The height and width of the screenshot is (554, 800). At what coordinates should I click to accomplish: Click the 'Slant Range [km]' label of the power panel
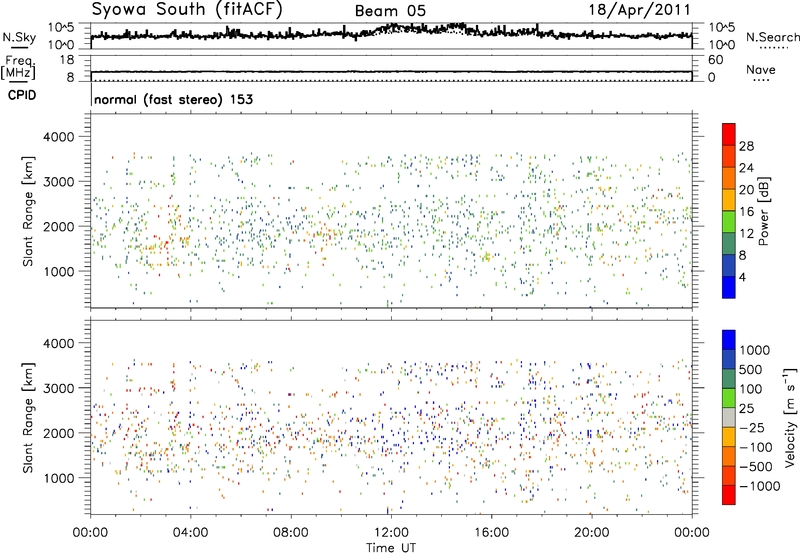(28, 211)
